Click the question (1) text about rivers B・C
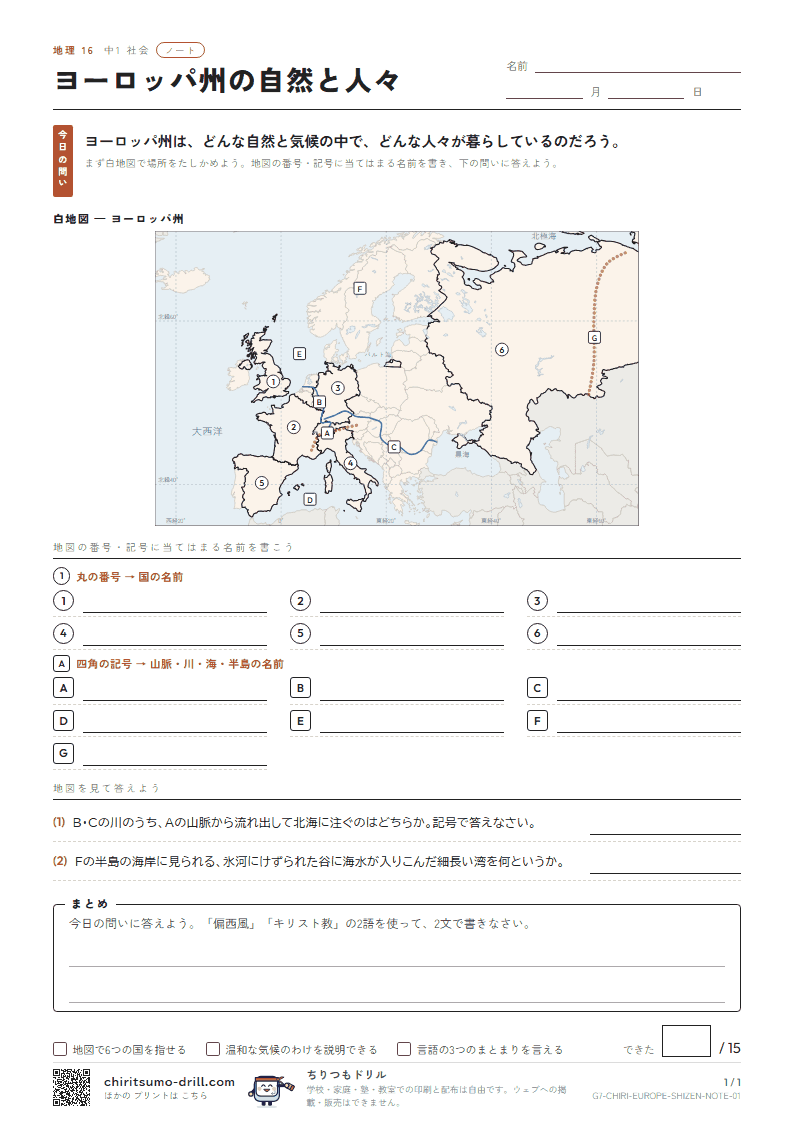Image resolution: width=794 pixels, height=1123 pixels. click(304, 823)
